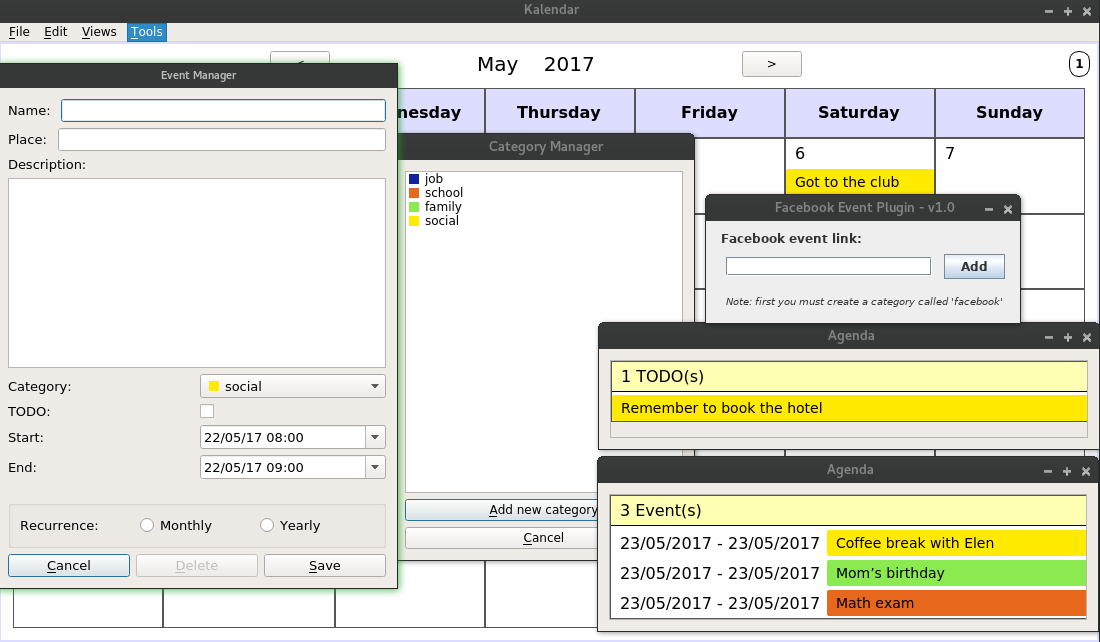Select the yellow social category entry
1100x642 pixels.
coord(440,220)
